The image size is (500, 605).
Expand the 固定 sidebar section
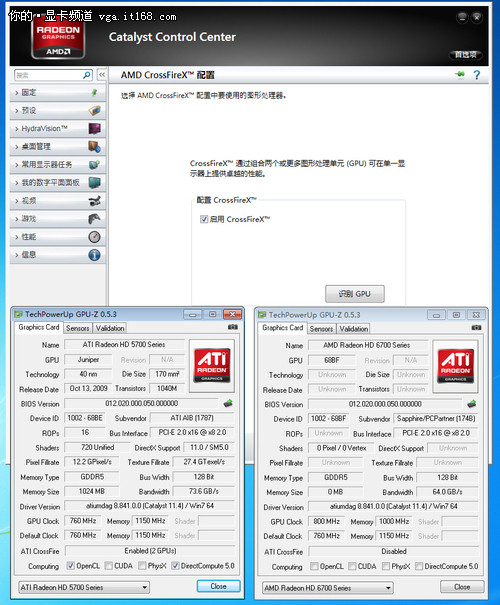(58, 93)
